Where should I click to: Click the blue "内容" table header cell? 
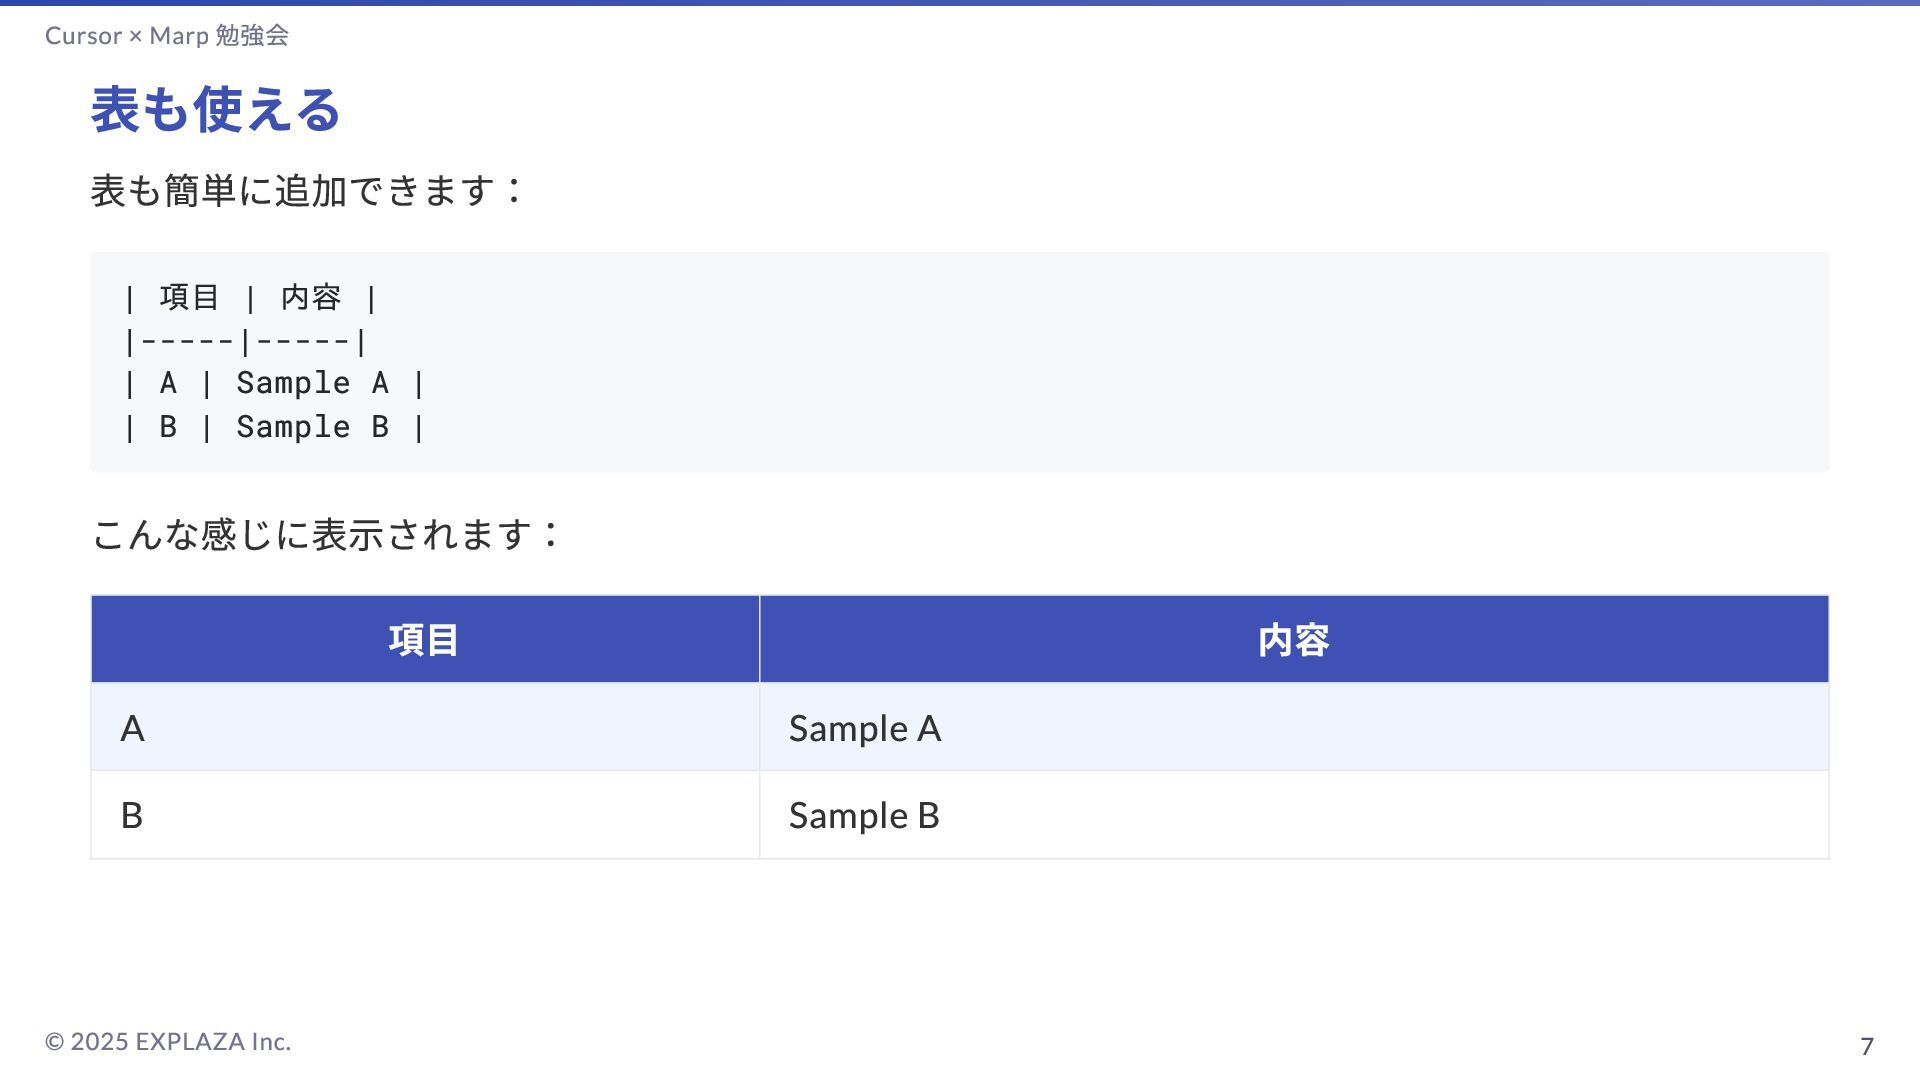pyautogui.click(x=1293, y=640)
